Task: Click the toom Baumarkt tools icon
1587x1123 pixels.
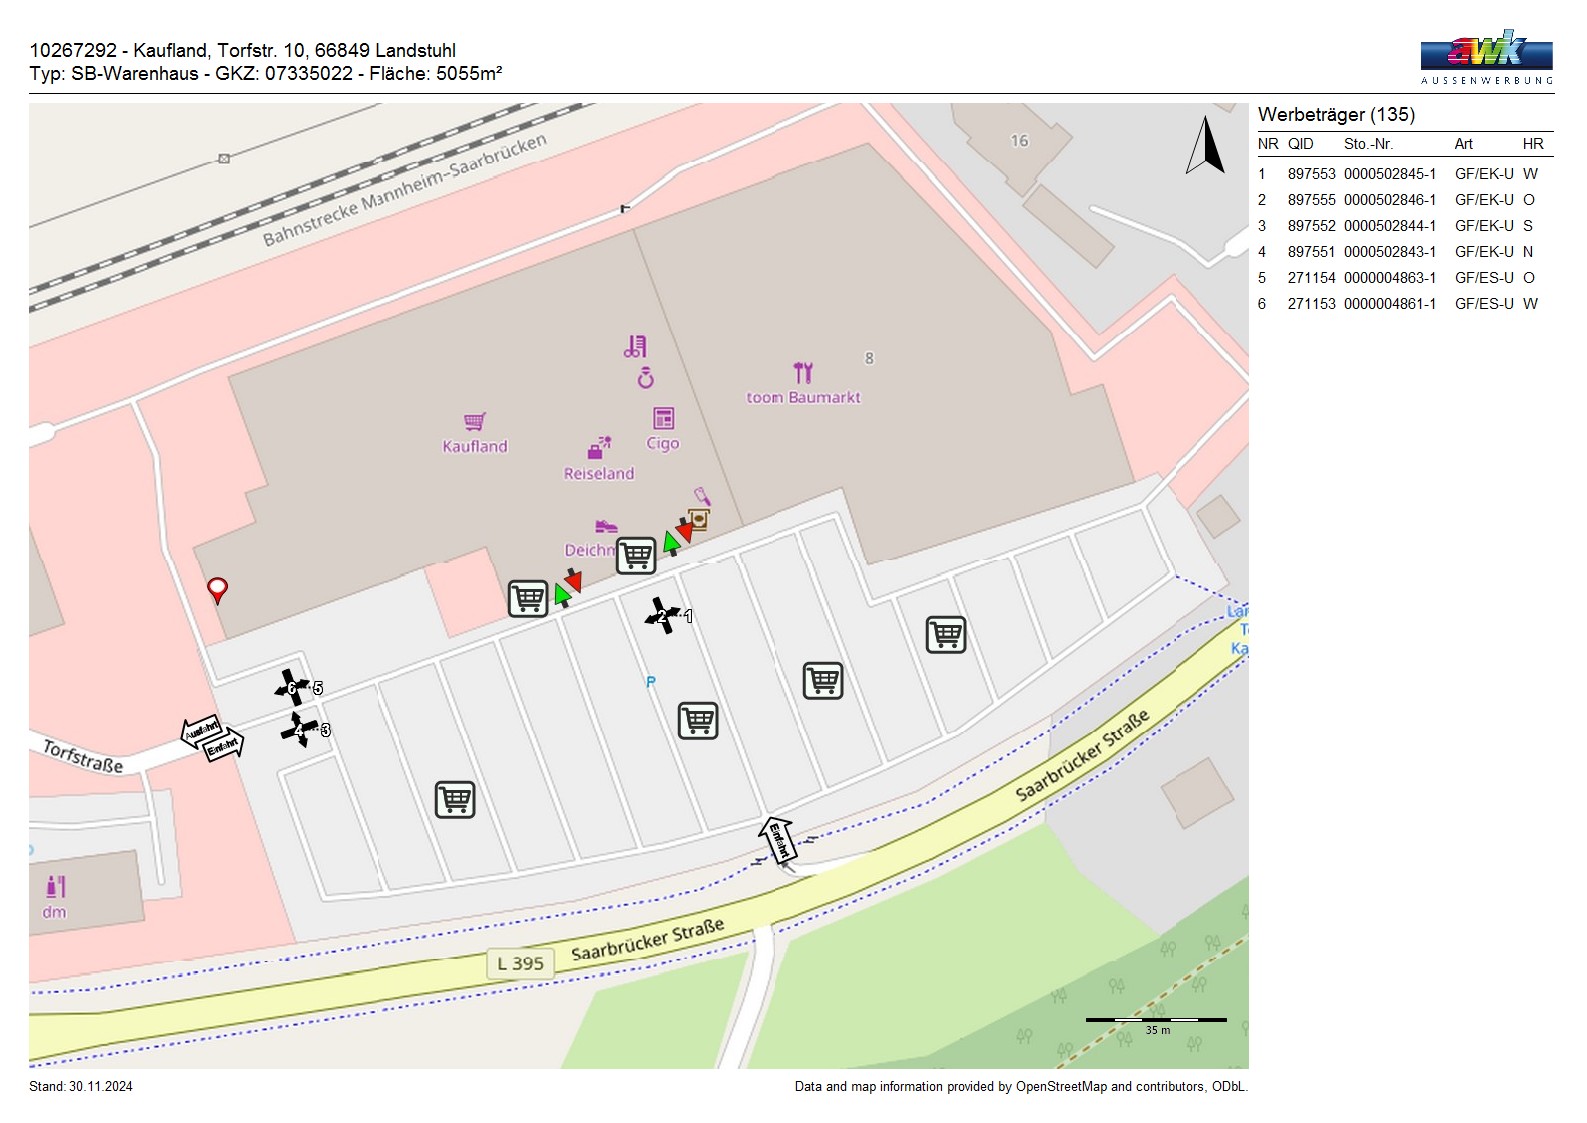Action: coord(803,373)
